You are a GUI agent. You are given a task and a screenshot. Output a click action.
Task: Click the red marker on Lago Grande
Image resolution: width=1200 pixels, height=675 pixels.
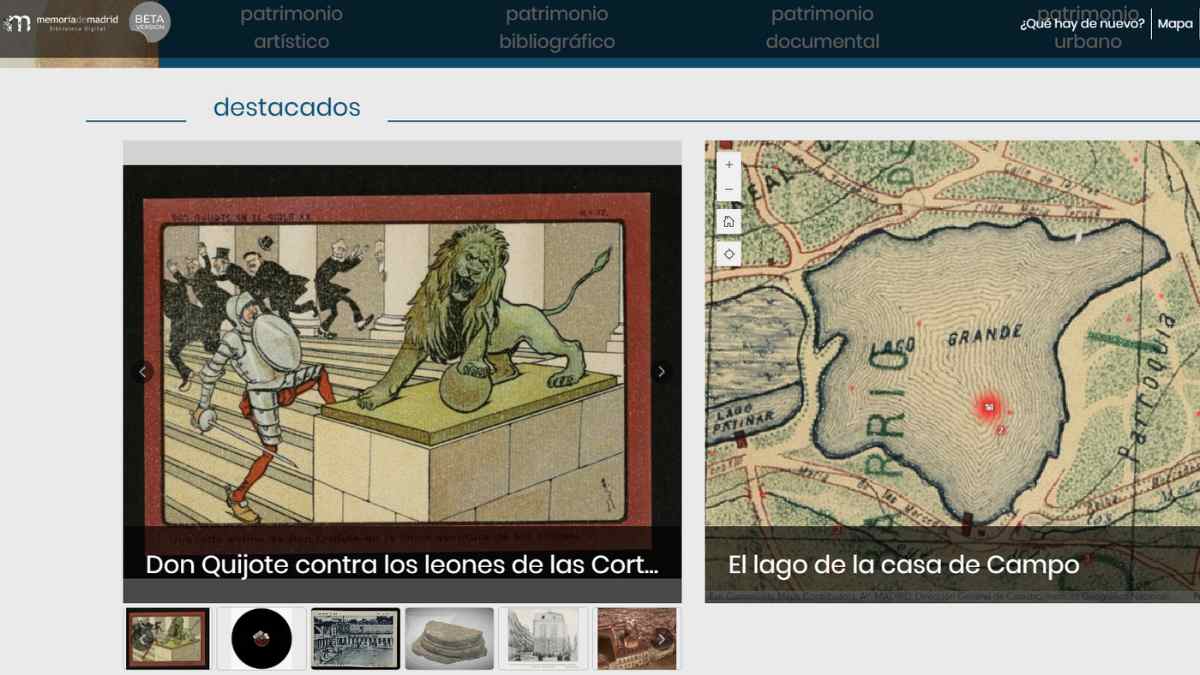pos(985,406)
